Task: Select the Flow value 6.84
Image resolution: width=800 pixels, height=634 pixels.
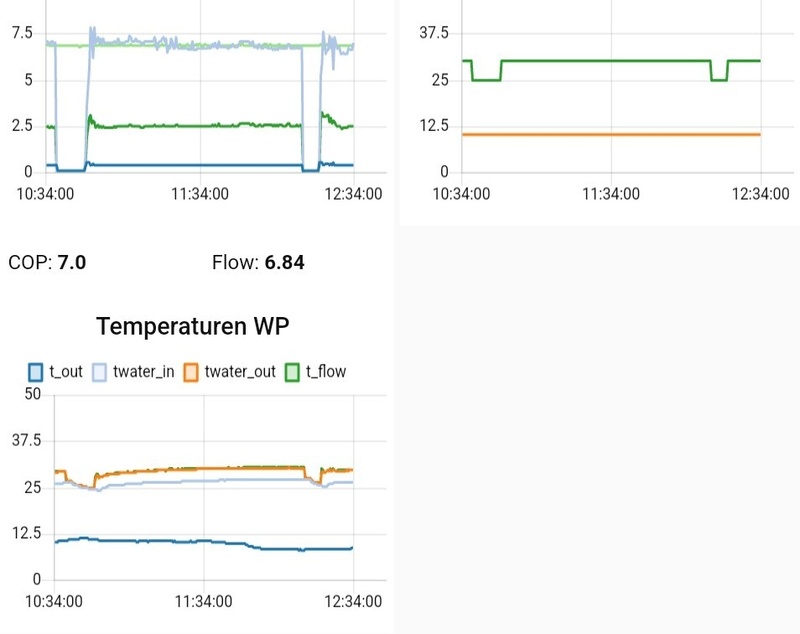Action: 284,263
